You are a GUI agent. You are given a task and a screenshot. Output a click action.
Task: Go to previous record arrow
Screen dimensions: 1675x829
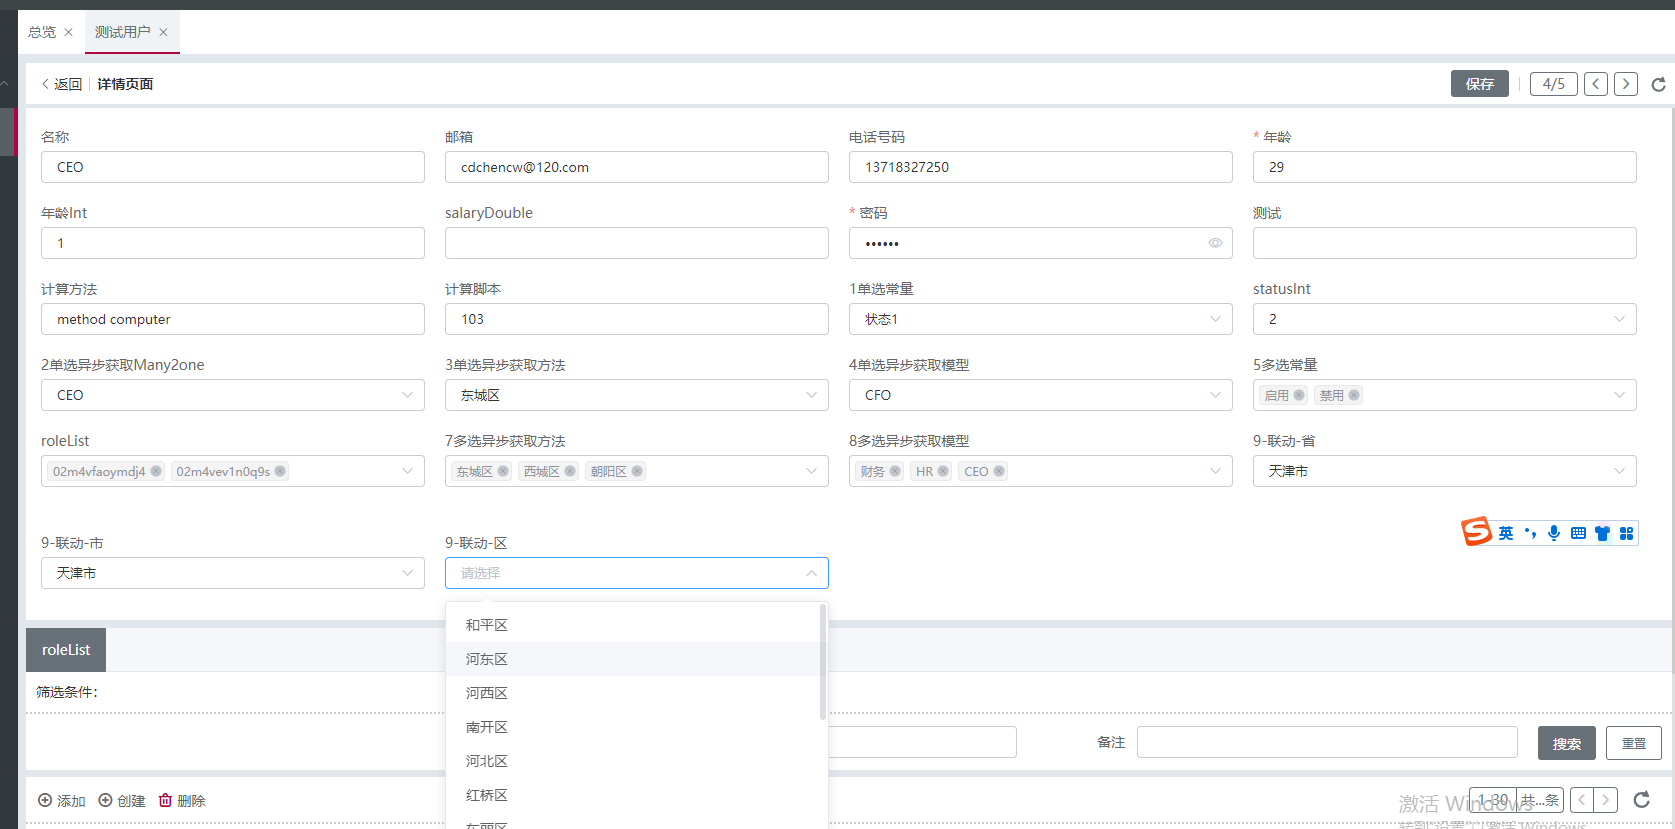[1596, 84]
